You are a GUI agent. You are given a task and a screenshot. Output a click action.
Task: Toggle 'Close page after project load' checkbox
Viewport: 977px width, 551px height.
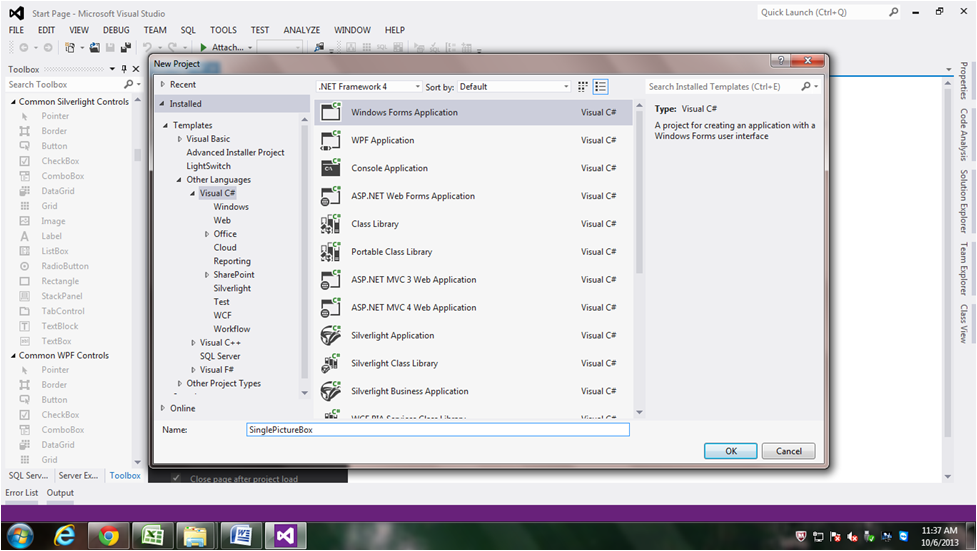pyautogui.click(x=176, y=478)
